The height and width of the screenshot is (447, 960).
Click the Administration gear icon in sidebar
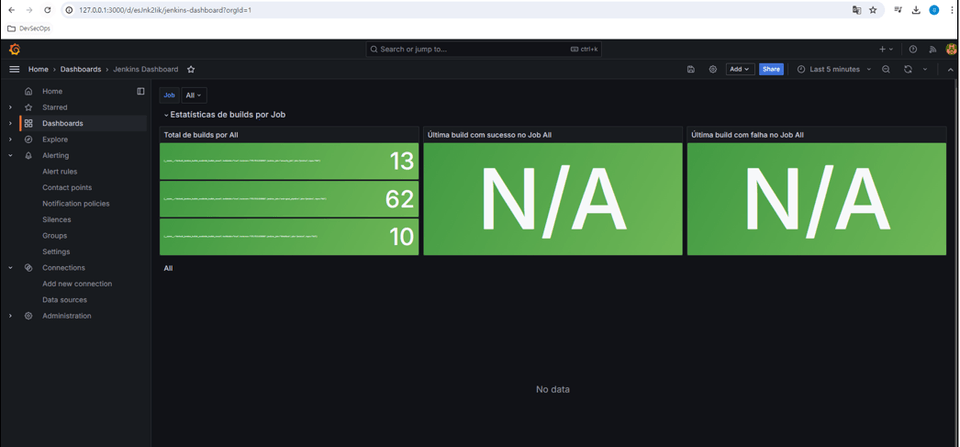pyautogui.click(x=28, y=316)
